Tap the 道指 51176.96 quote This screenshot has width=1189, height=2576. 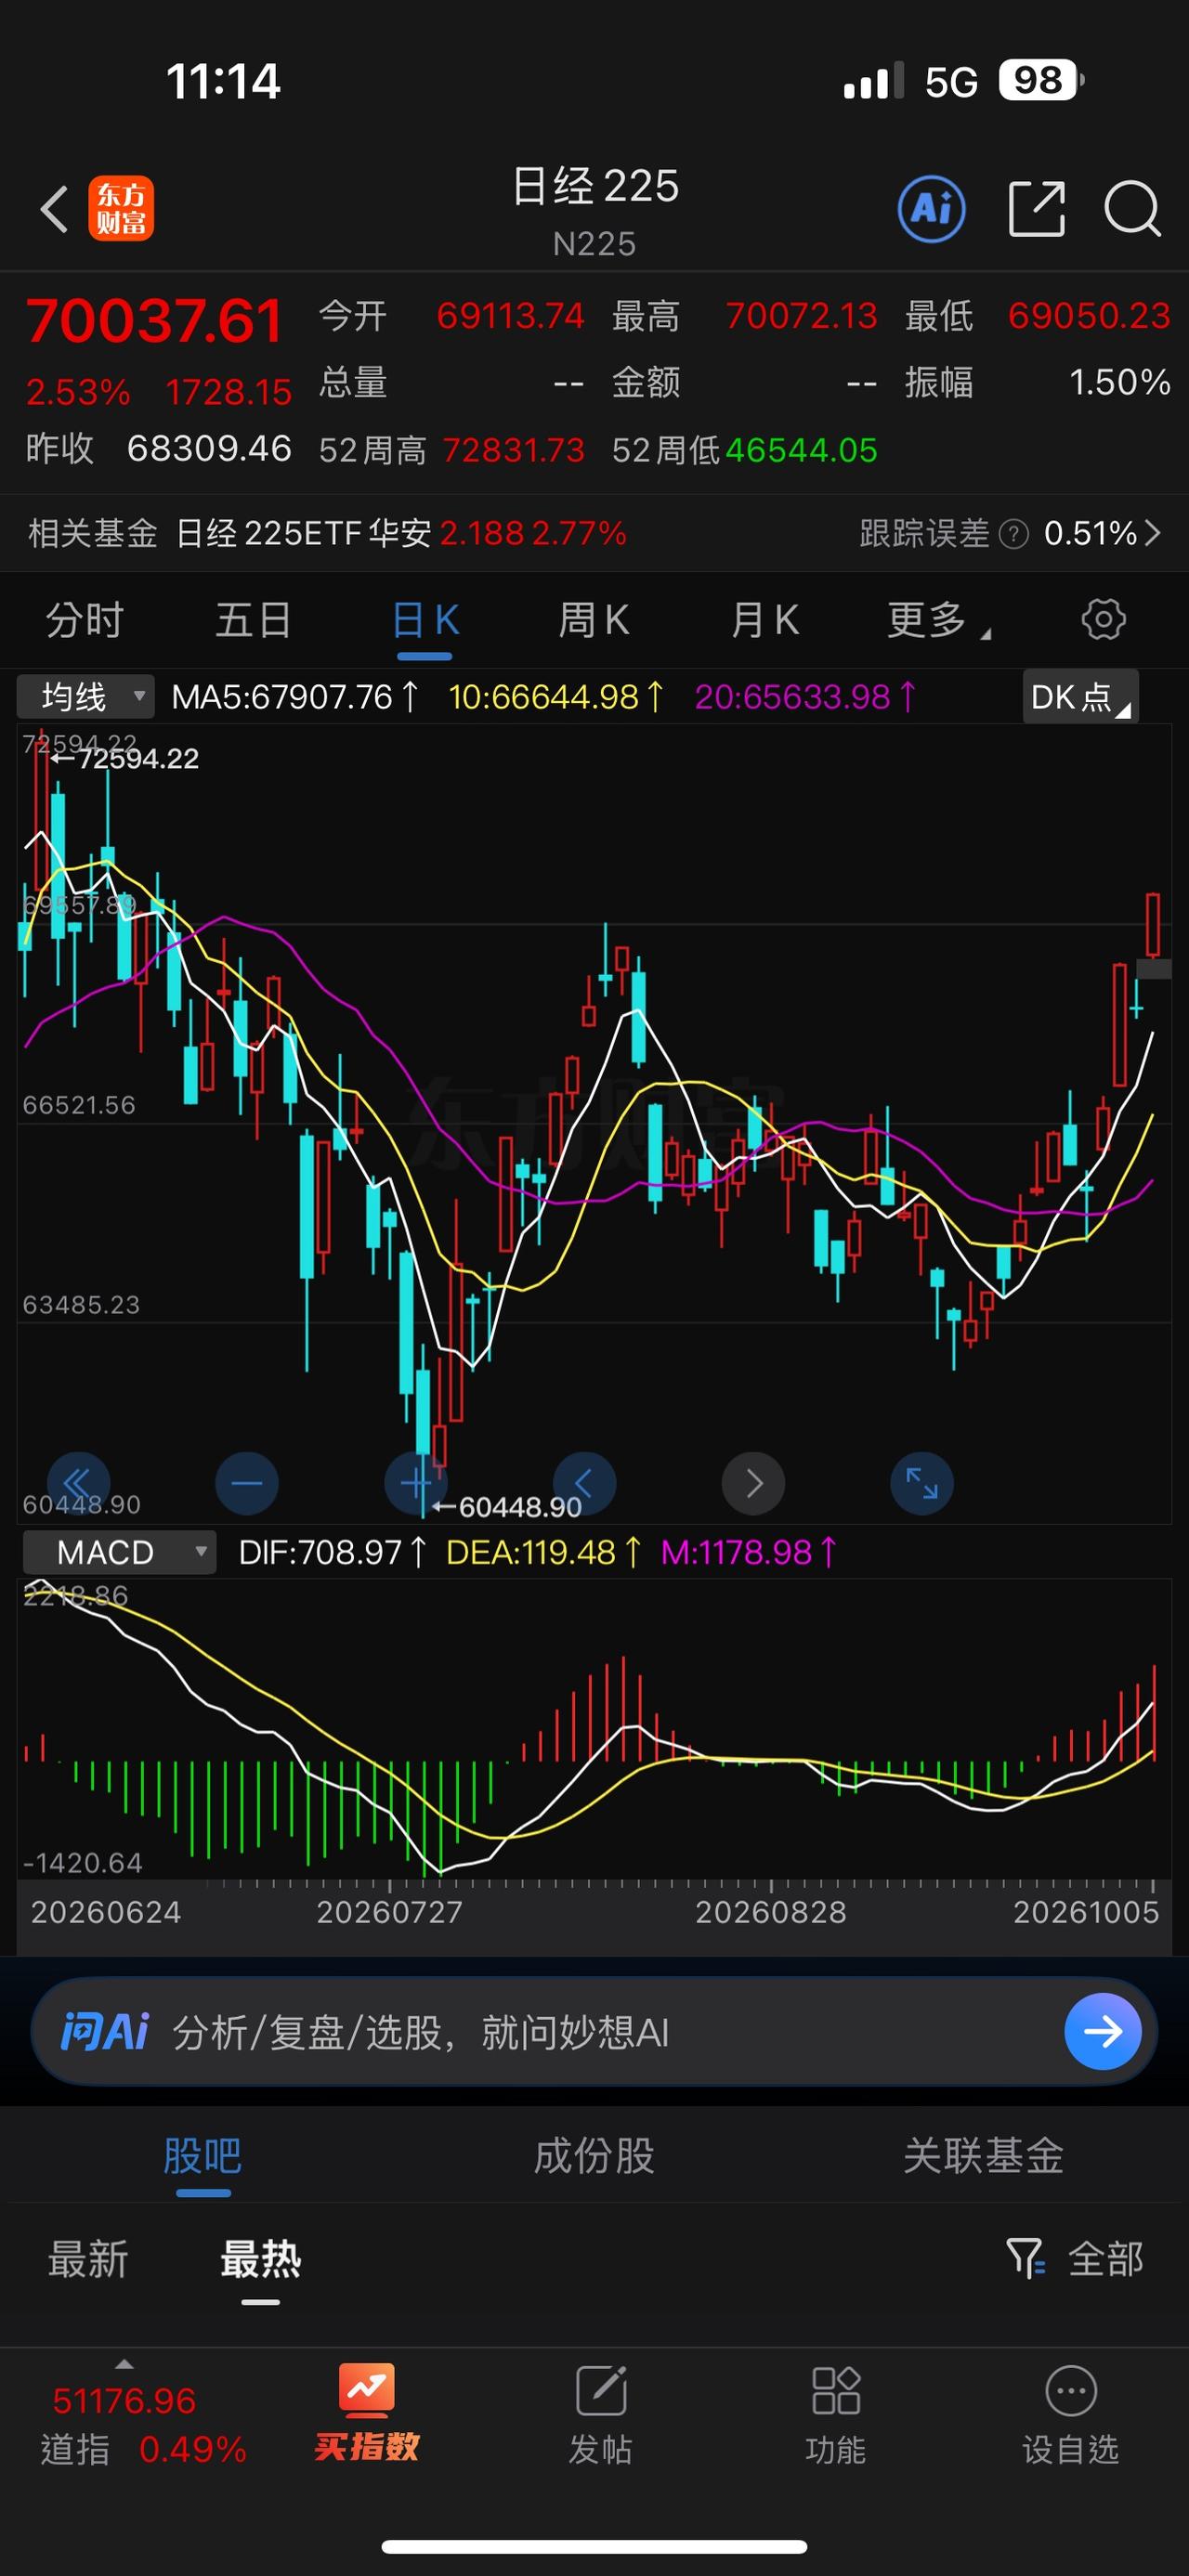coord(143,2425)
